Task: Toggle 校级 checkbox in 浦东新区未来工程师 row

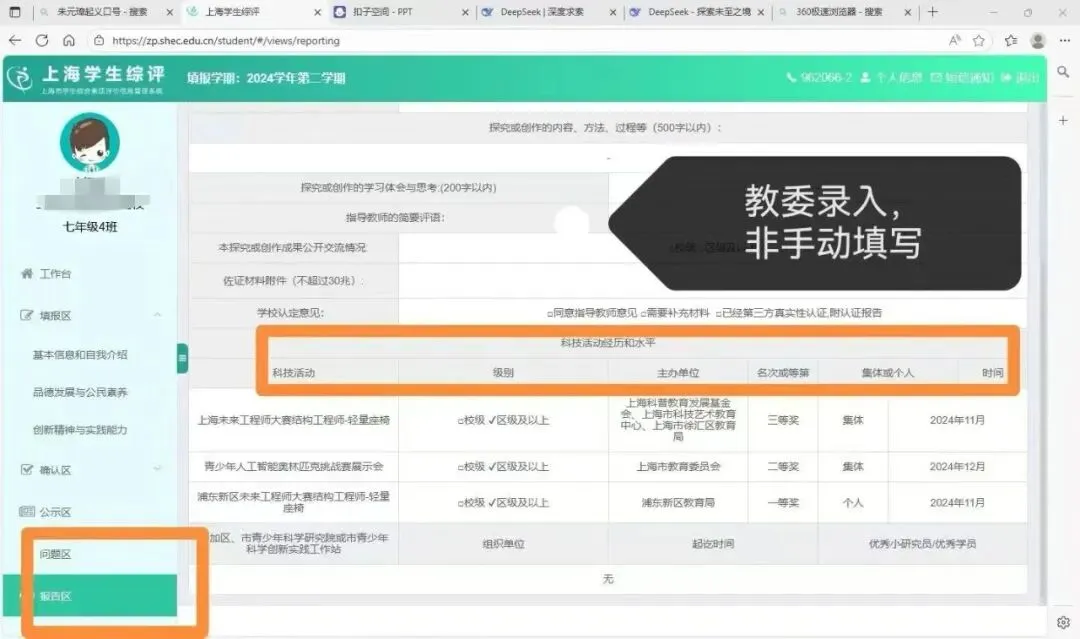Action: [461, 503]
